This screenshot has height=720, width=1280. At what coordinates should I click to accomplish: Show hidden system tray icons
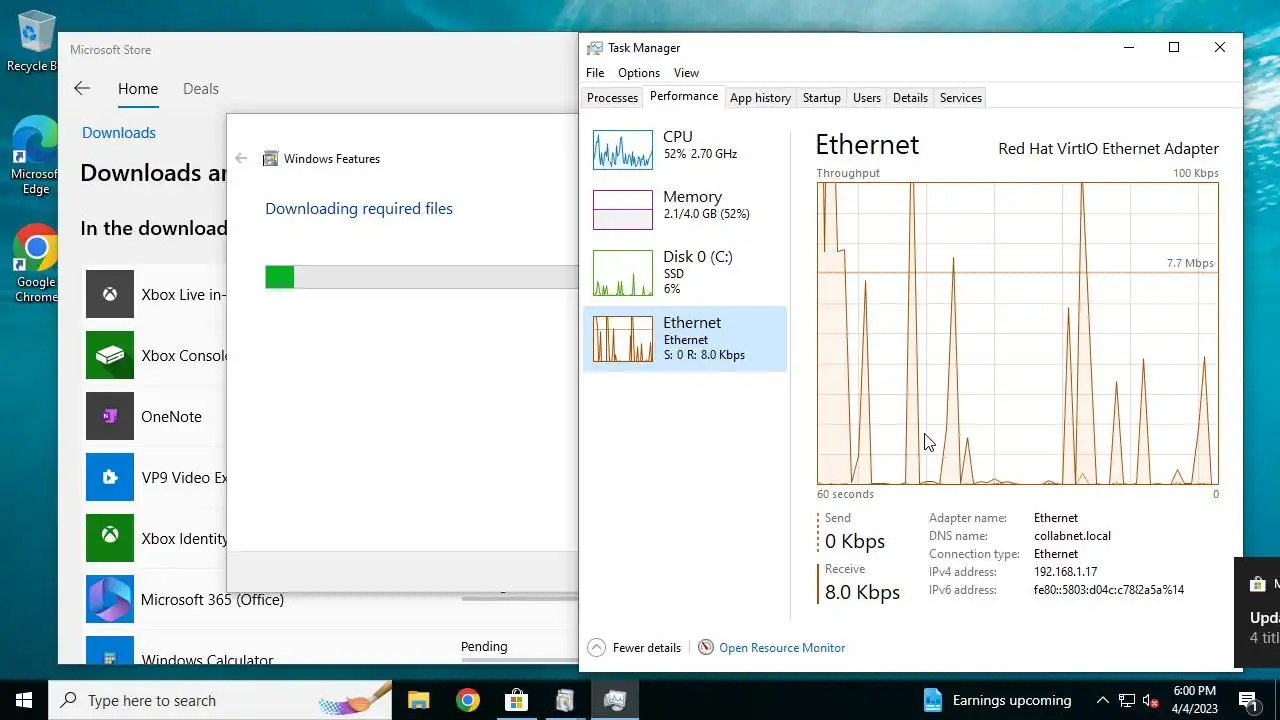[1102, 700]
